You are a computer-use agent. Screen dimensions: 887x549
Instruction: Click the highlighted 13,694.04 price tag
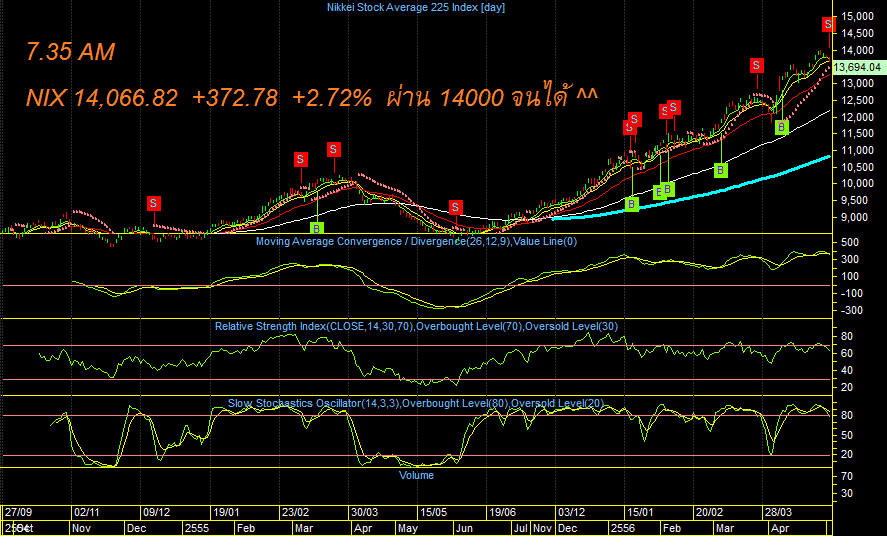click(858, 67)
